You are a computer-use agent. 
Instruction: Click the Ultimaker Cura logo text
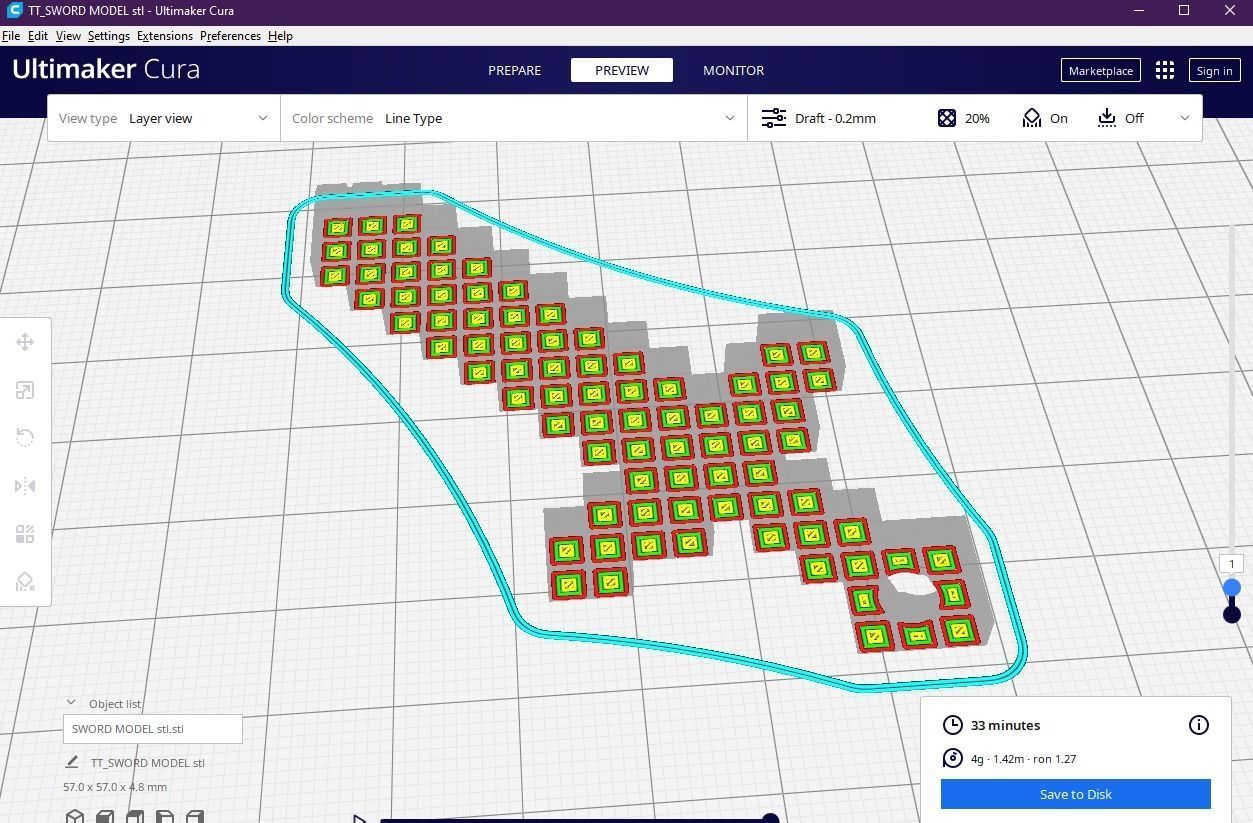(x=106, y=69)
